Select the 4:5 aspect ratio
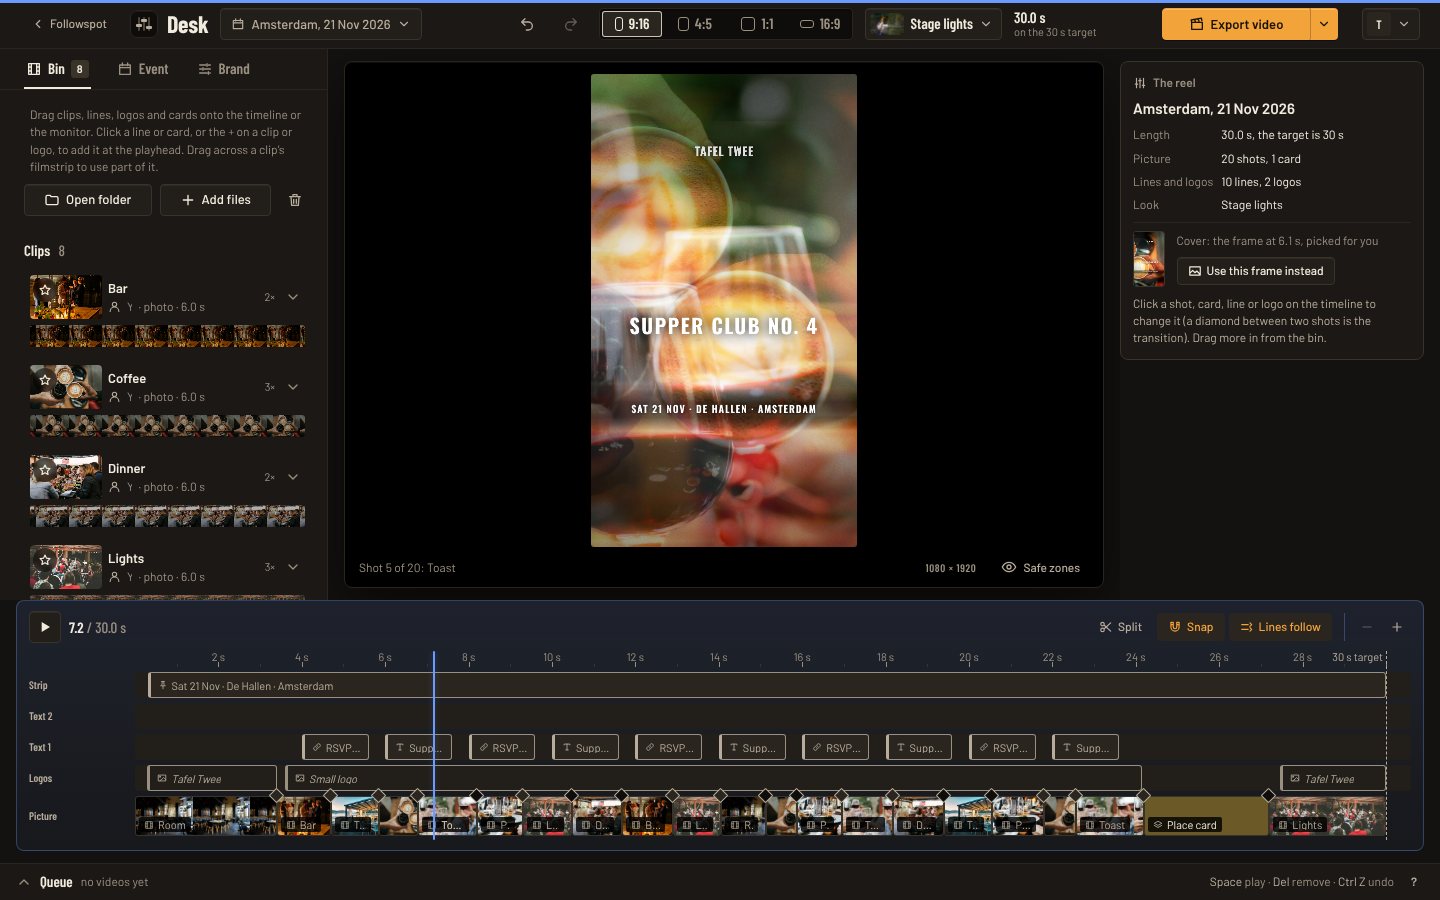 click(x=694, y=24)
